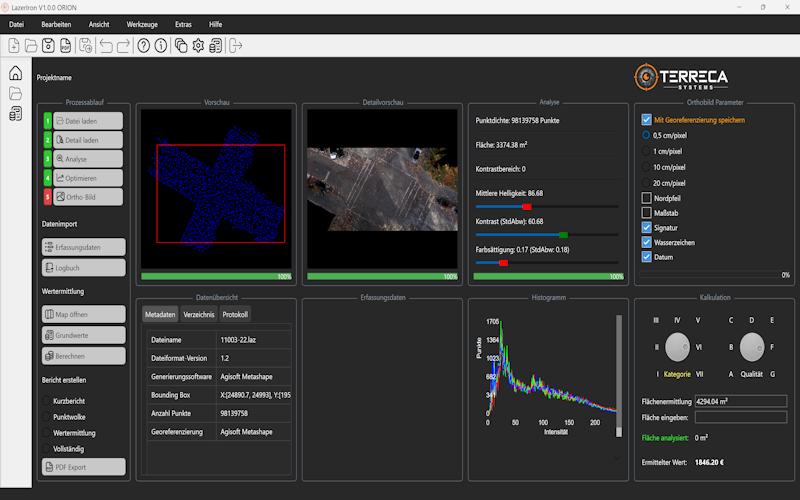Image resolution: width=800 pixels, height=500 pixels.
Task: Click the exit arrow toolbar icon
Action: 236,45
